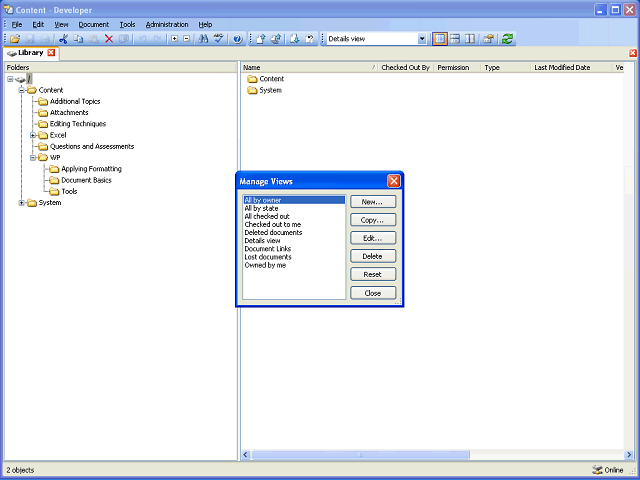Click the Check Out down-arrow icon
Image resolution: width=640 pixels, height=480 pixels.
295,39
